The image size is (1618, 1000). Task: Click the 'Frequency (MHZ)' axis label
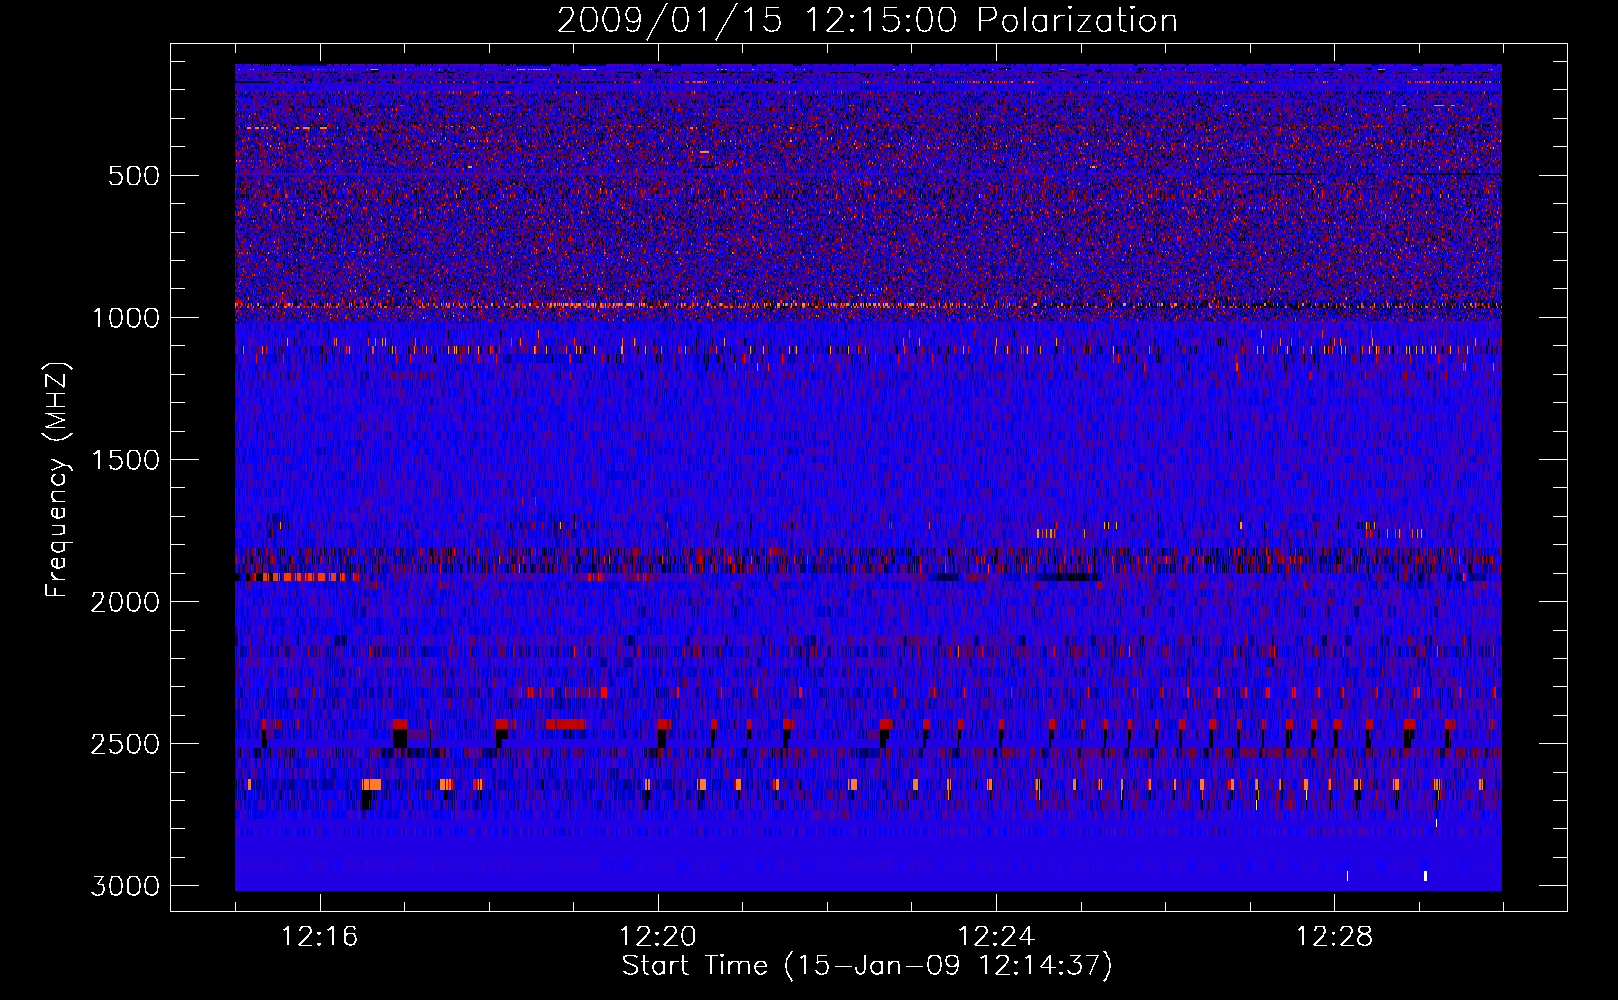[58, 480]
